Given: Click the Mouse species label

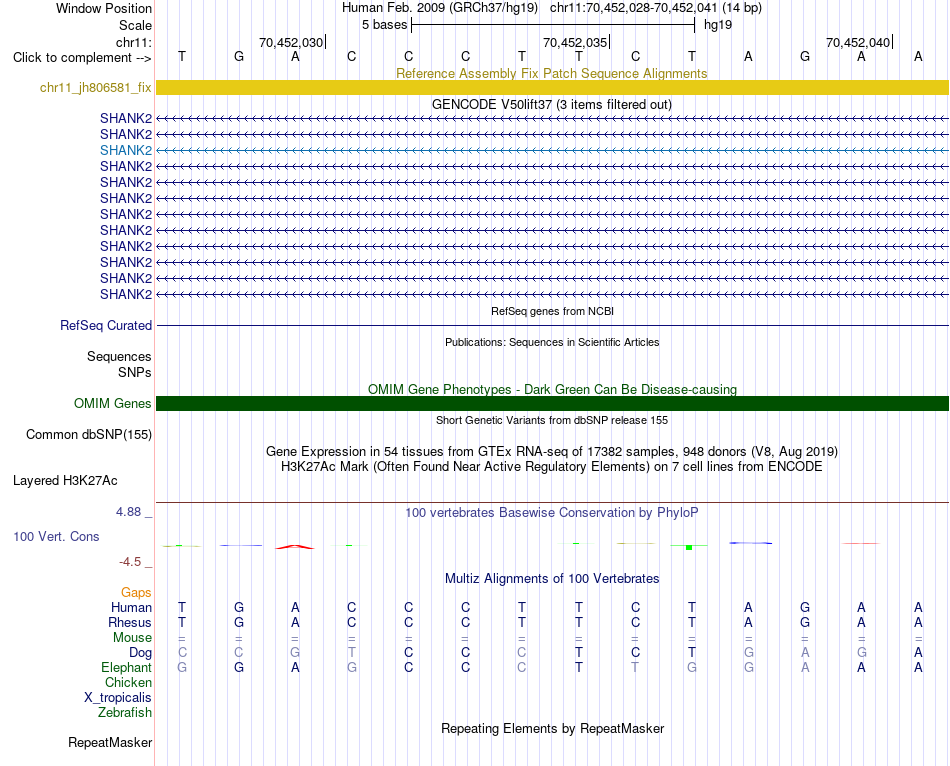Looking at the screenshot, I should tap(132, 638).
